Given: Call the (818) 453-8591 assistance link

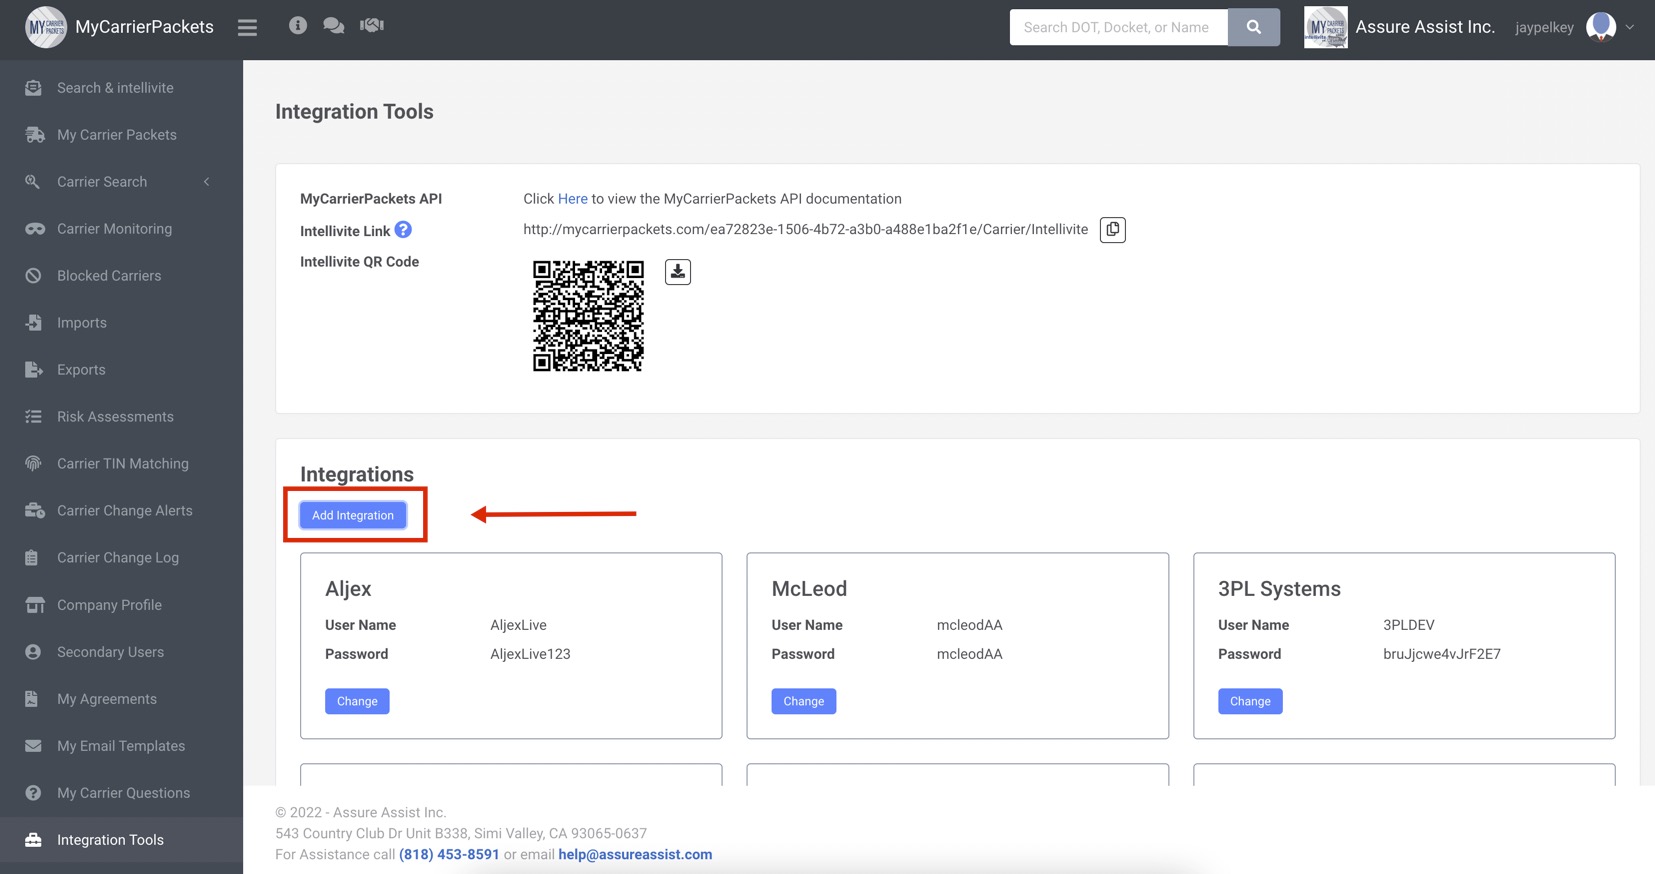Looking at the screenshot, I should point(449,854).
